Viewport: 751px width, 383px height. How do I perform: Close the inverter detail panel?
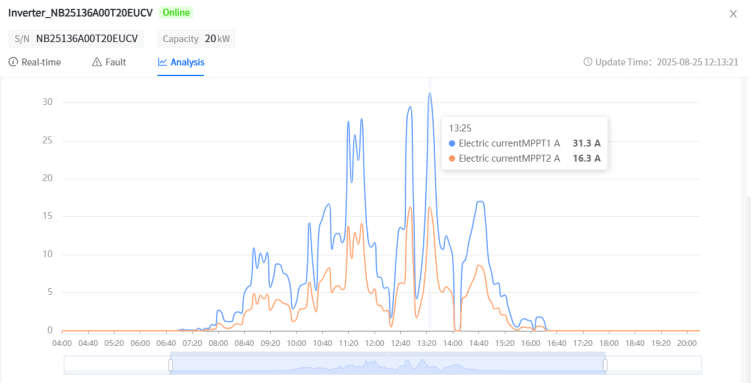[733, 14]
